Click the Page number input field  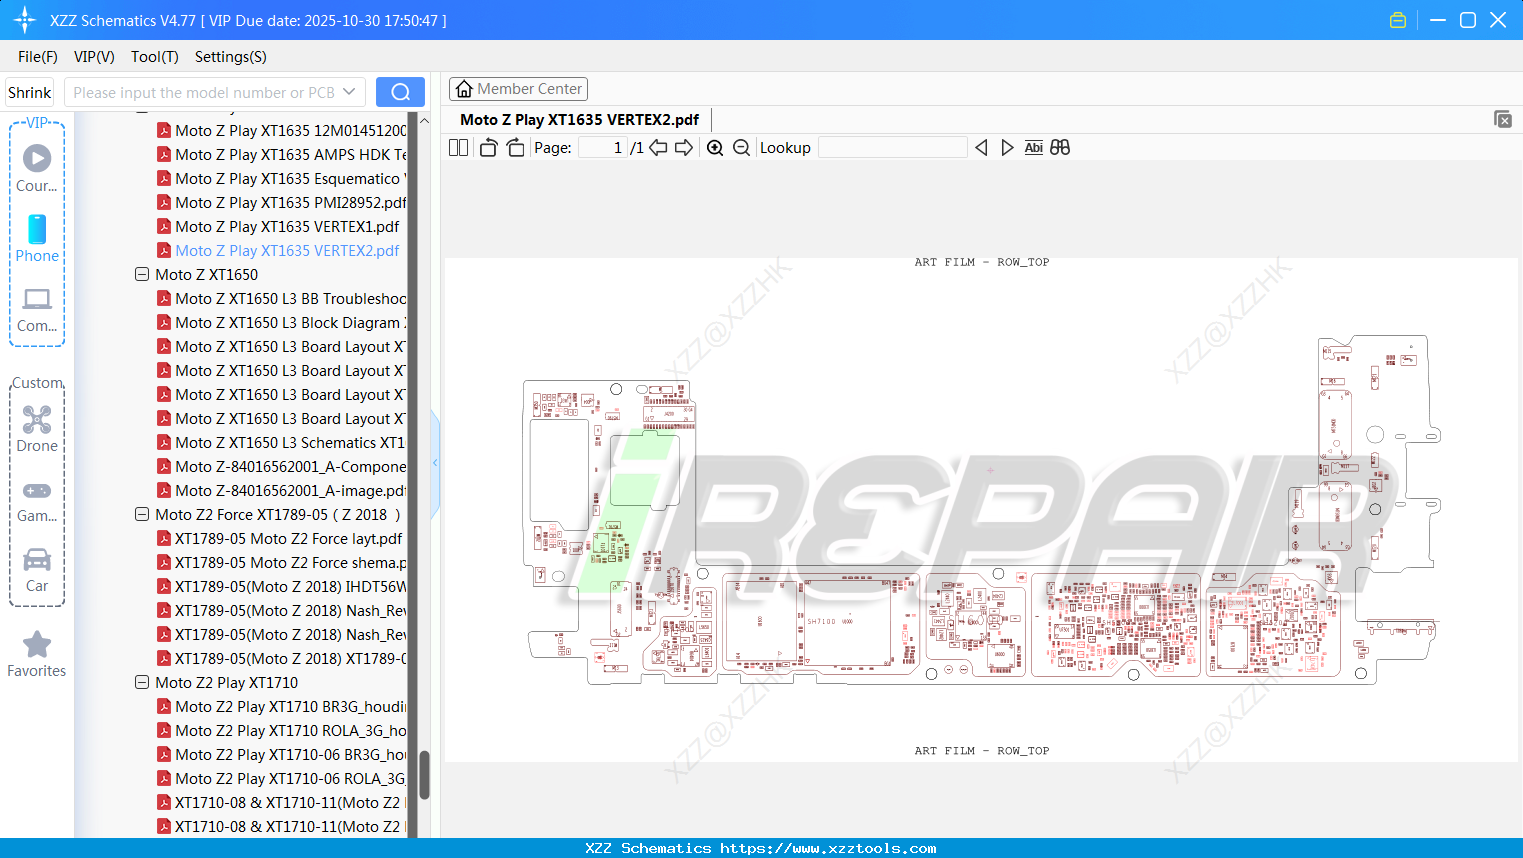click(603, 148)
